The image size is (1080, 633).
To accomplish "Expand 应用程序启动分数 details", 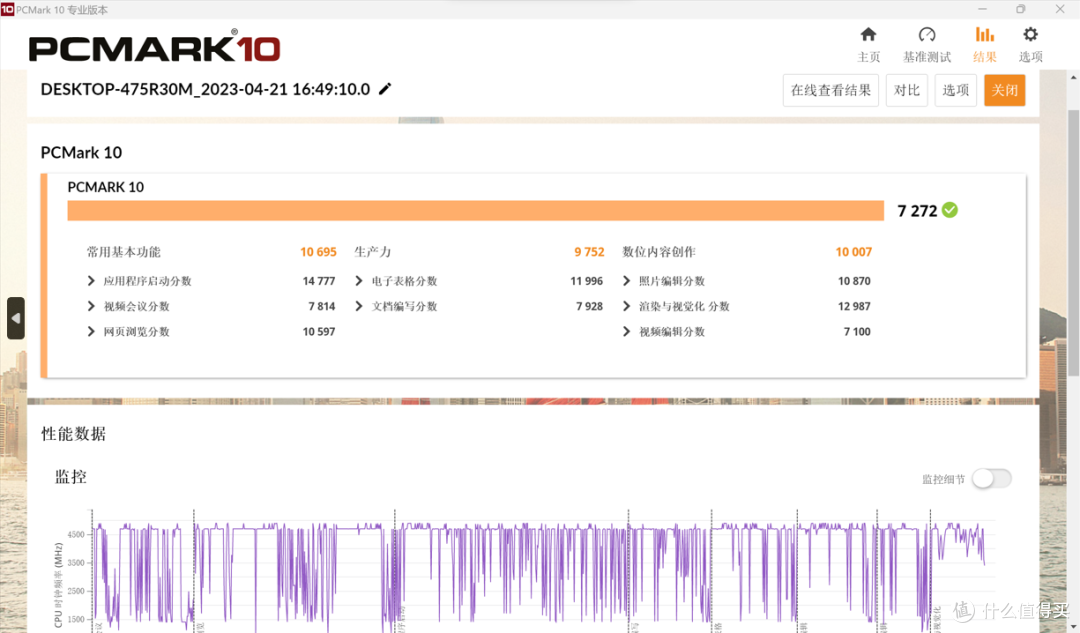I will pyautogui.click(x=91, y=281).
